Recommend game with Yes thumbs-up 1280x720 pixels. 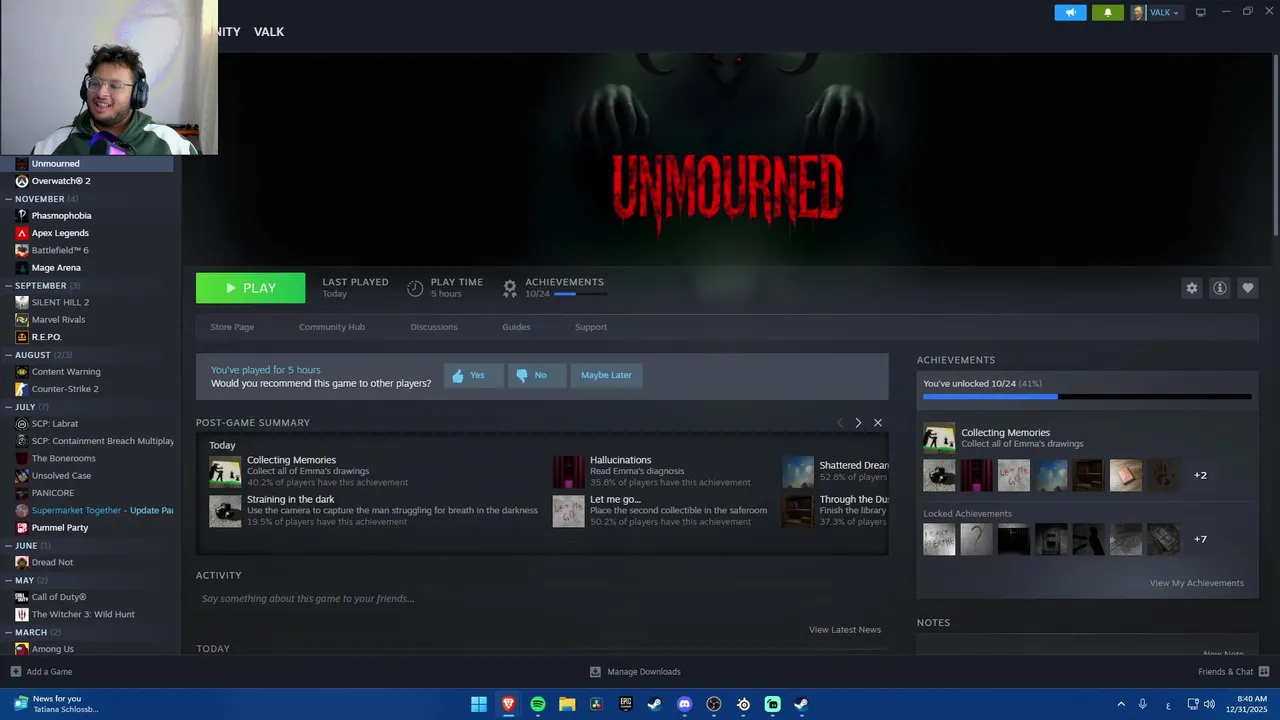tap(473, 375)
